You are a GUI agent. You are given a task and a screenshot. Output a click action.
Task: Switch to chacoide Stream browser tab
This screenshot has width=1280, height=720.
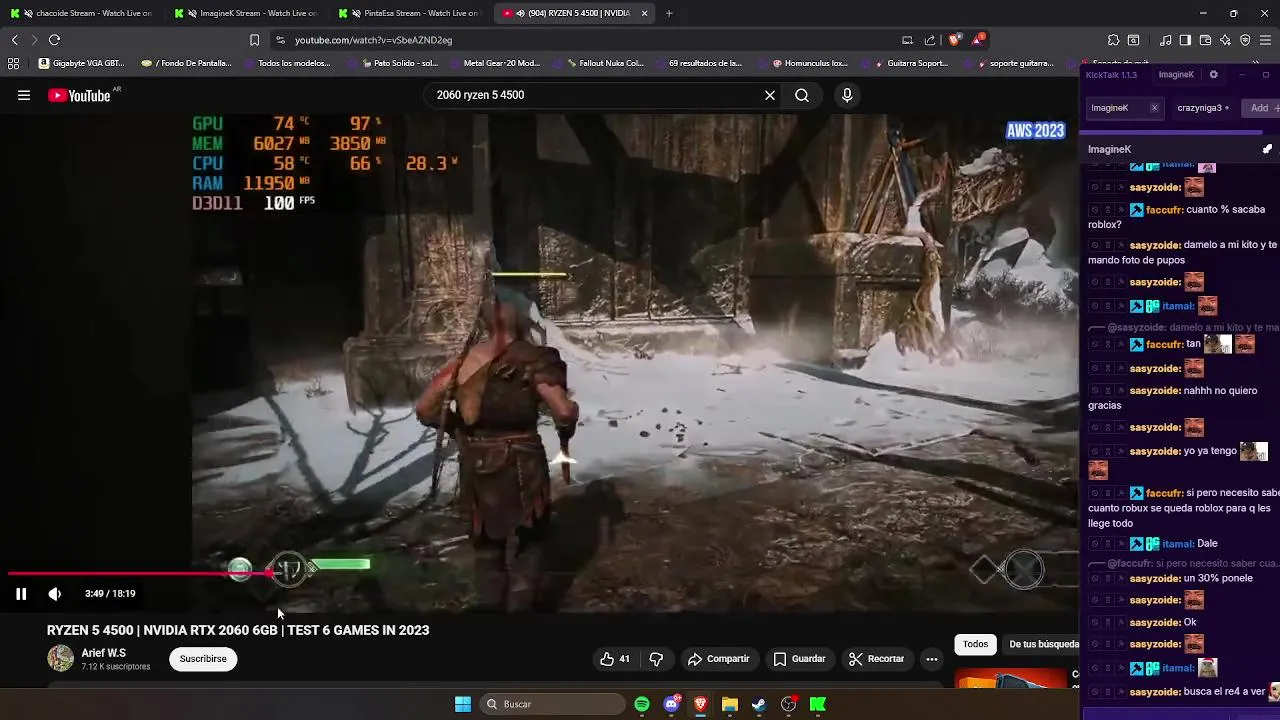tap(82, 13)
